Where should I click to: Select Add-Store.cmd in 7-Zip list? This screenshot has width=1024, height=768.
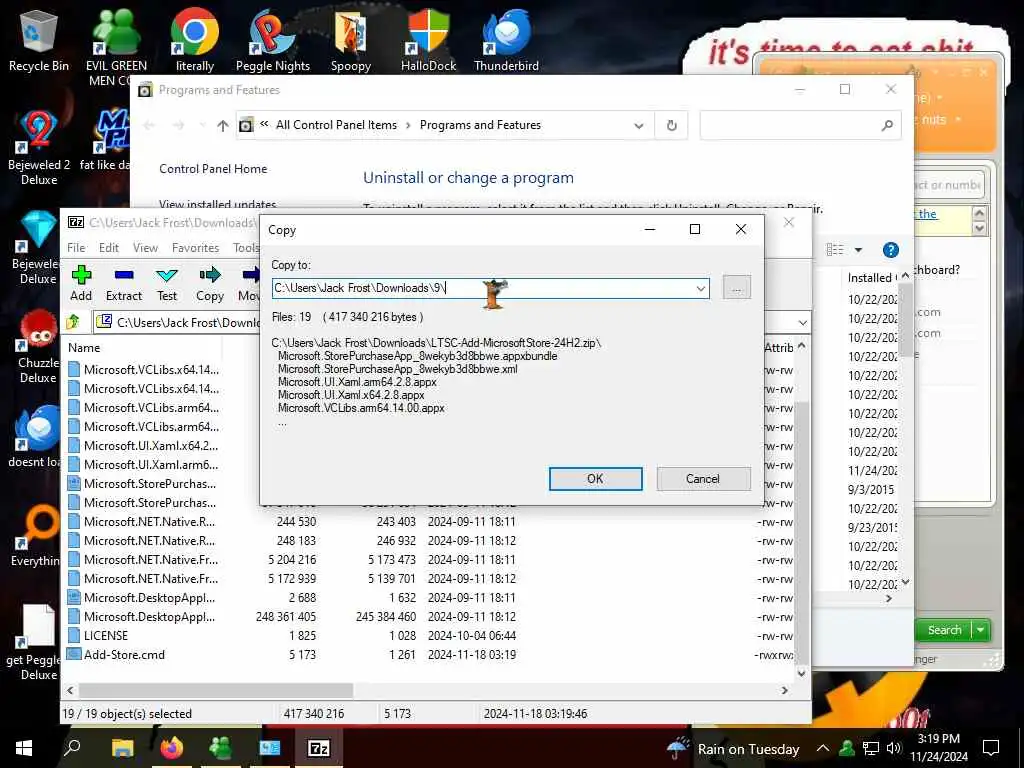point(124,654)
